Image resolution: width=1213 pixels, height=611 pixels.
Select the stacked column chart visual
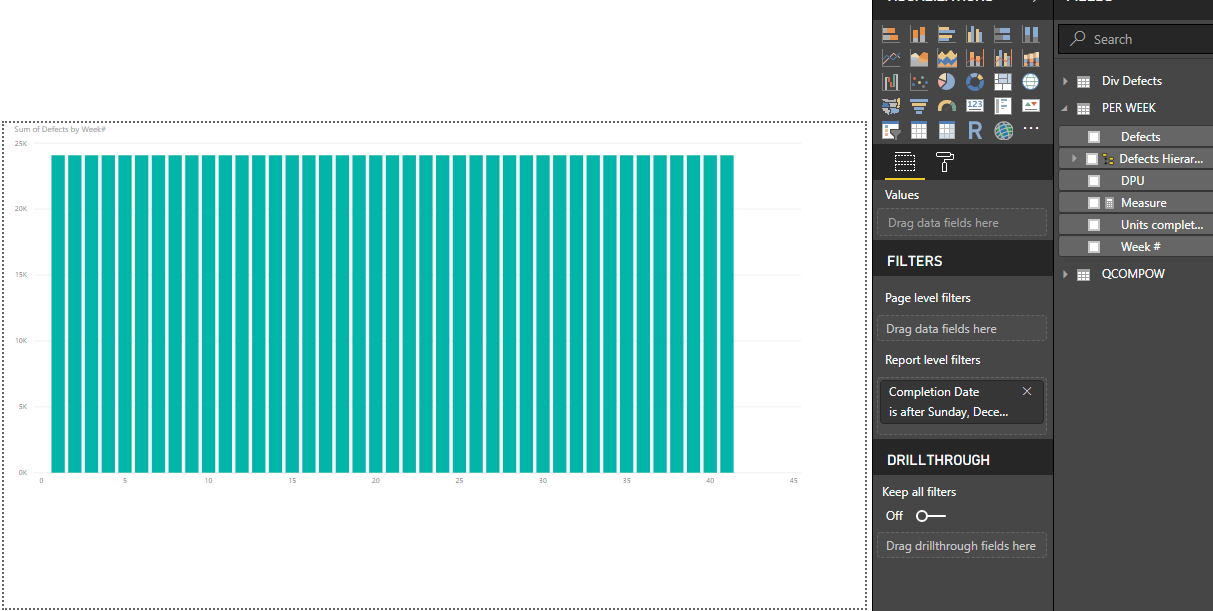[x=918, y=34]
